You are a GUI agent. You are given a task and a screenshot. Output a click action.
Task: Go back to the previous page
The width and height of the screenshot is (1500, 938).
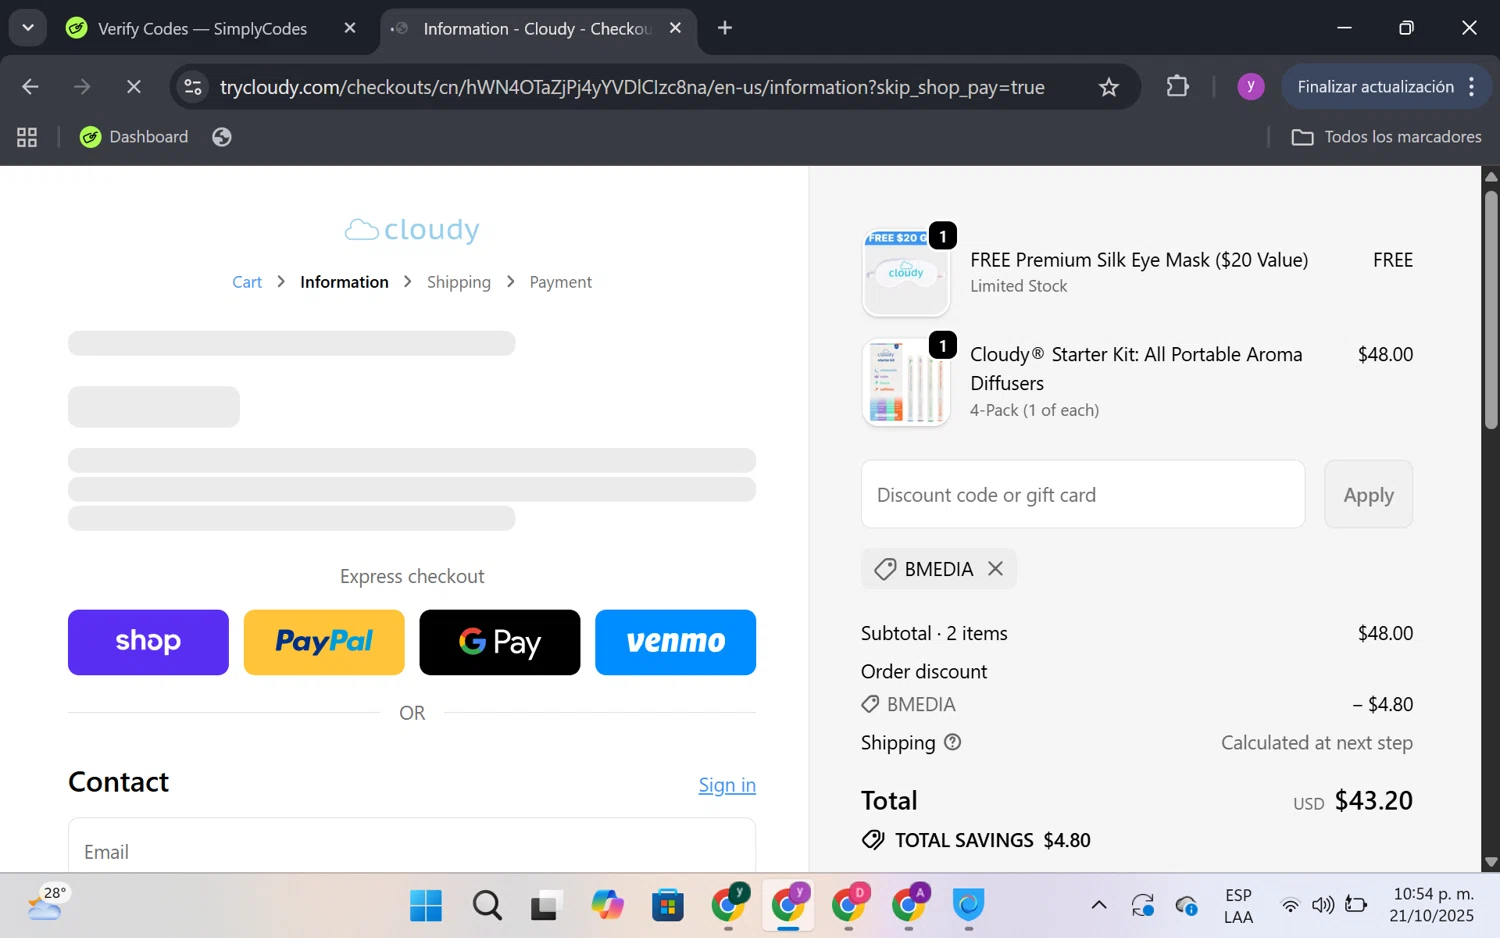pyautogui.click(x=30, y=87)
